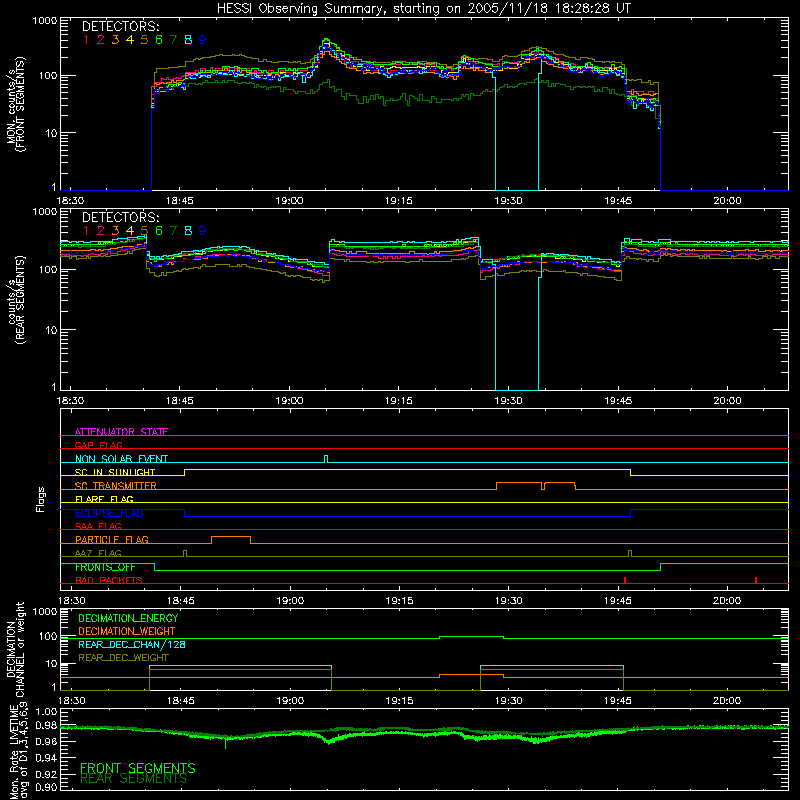800x800 pixels.
Task: Select detector 4 in front segments legend
Action: 130,40
